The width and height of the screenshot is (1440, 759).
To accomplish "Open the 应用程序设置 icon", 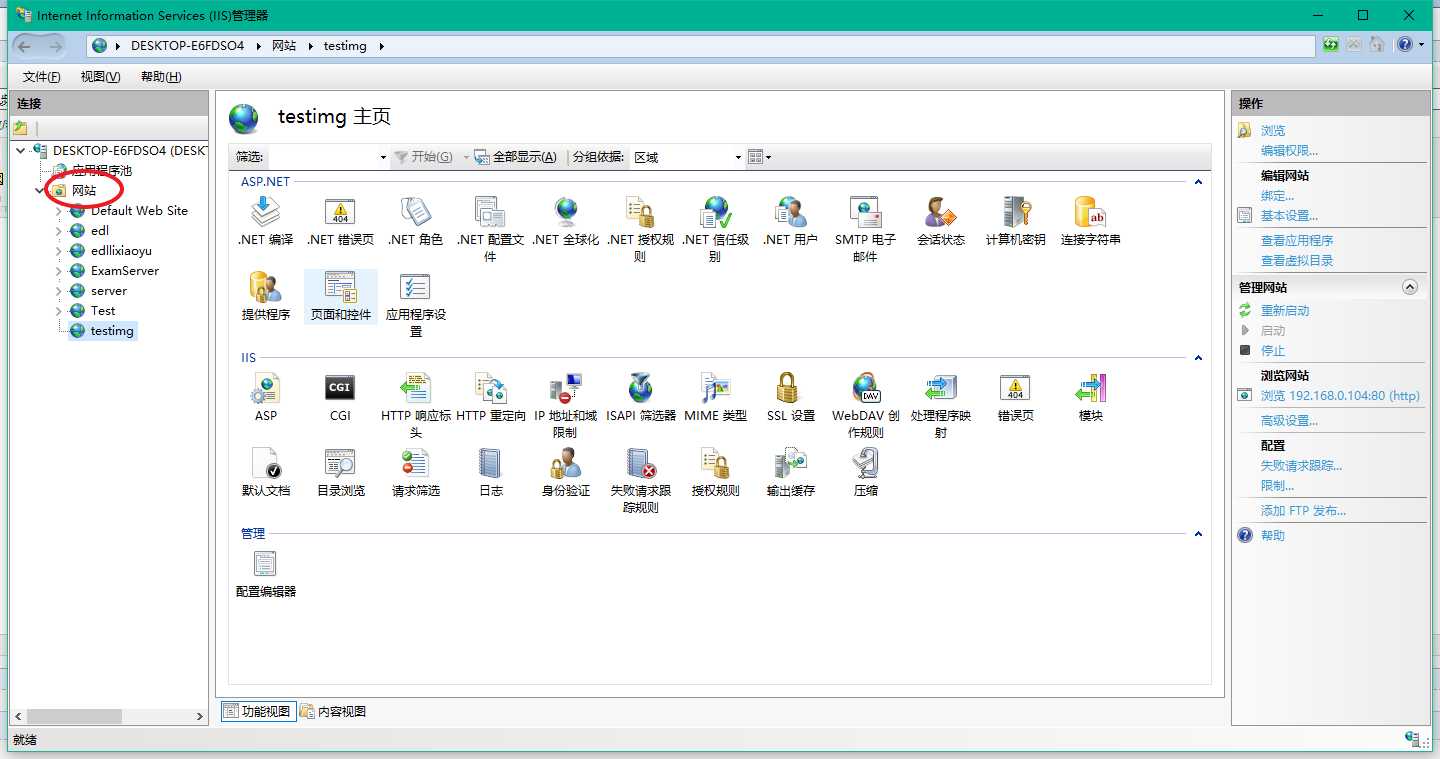I will (415, 304).
